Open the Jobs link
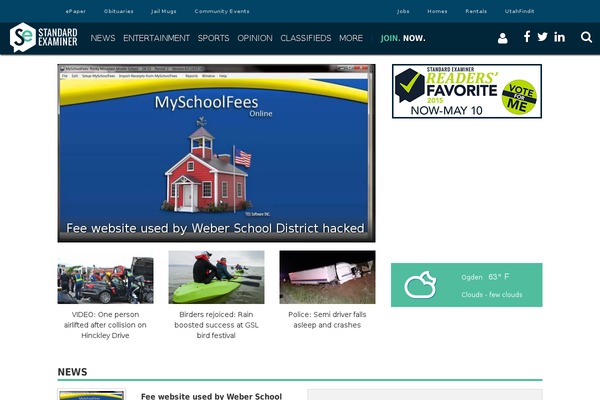Viewport: 600px width, 400px height. (x=403, y=11)
